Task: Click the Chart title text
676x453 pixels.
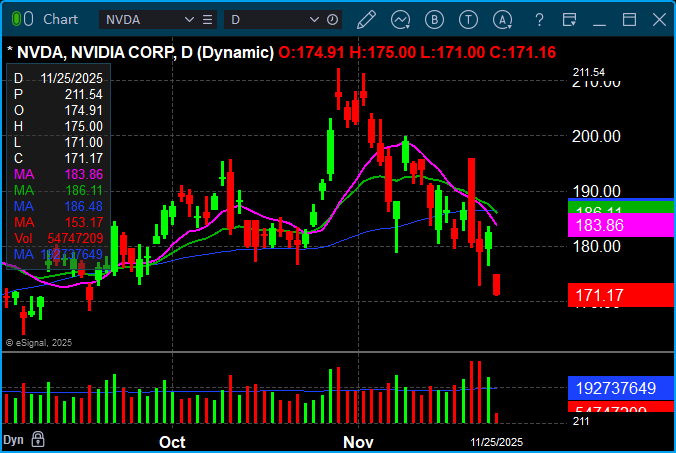Action: click(60, 19)
